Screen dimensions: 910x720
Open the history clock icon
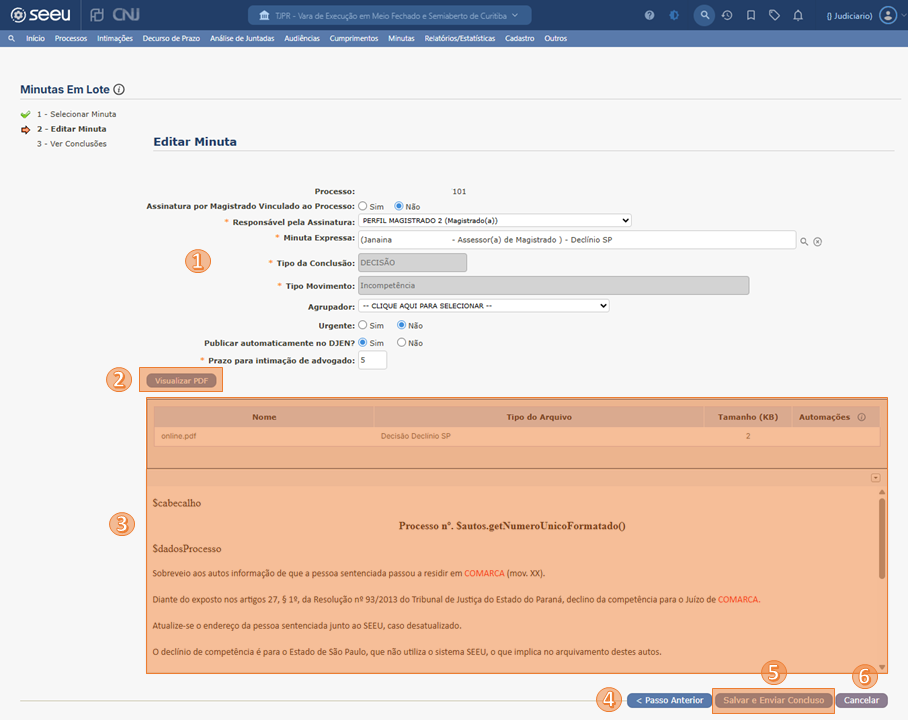click(x=727, y=16)
